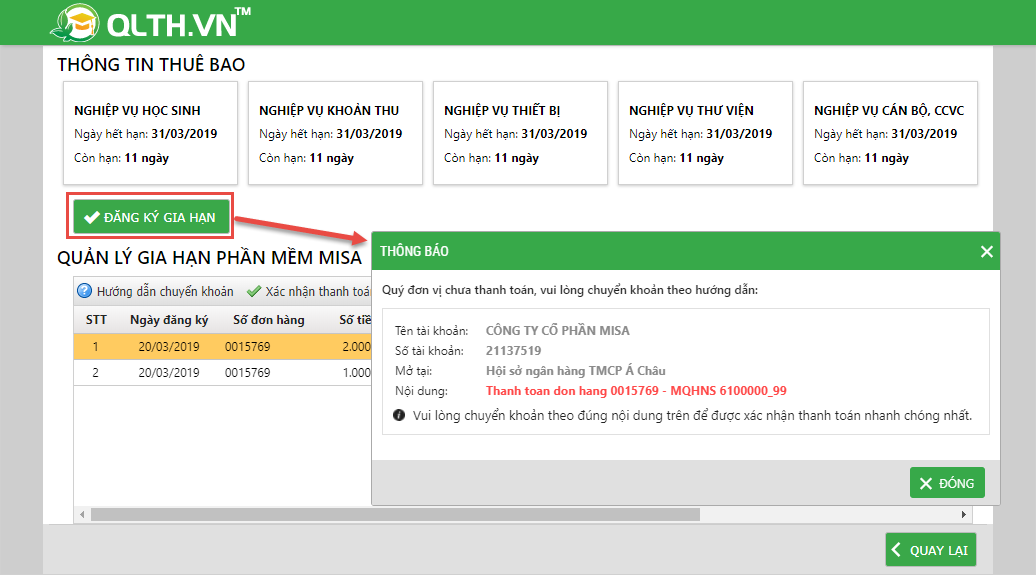Select the NGHIỆP VỤ THƯ VIỆN card

[x=705, y=133]
